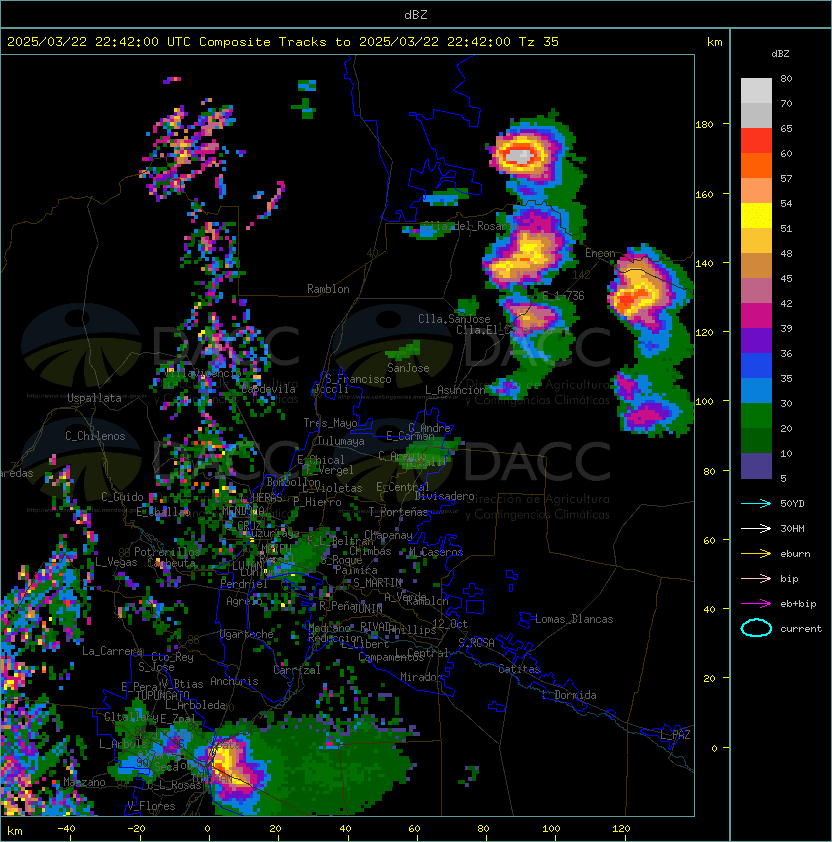Click the 'C_Chilenos' map label

point(95,436)
